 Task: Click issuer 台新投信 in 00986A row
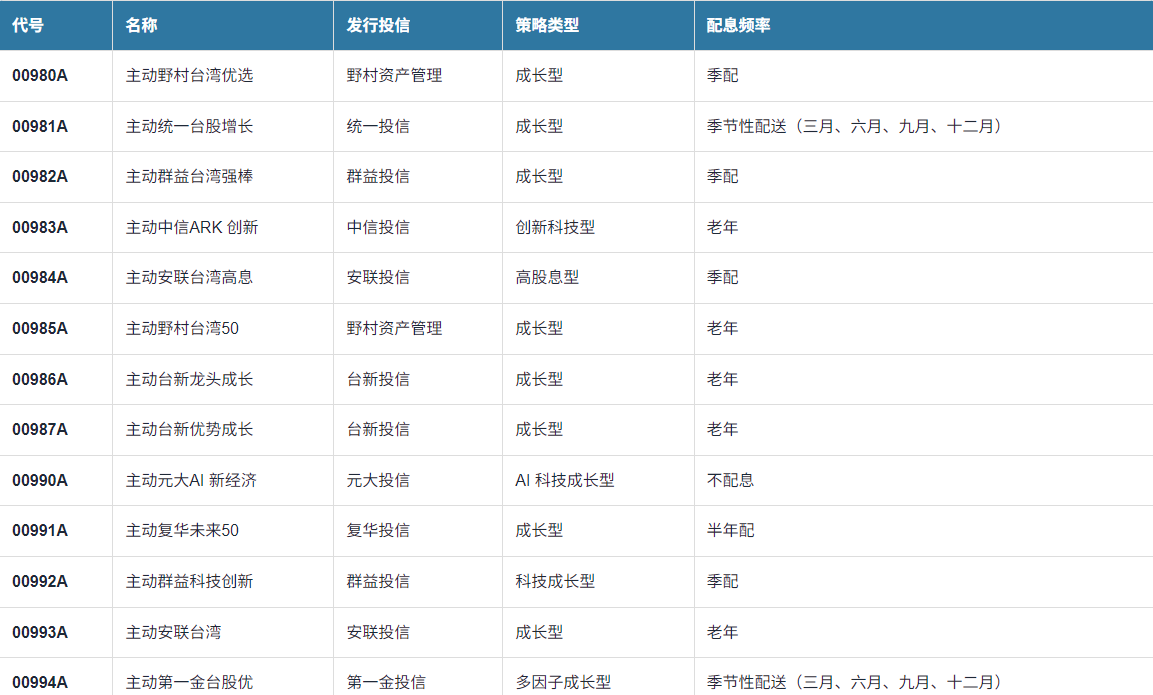(x=378, y=379)
